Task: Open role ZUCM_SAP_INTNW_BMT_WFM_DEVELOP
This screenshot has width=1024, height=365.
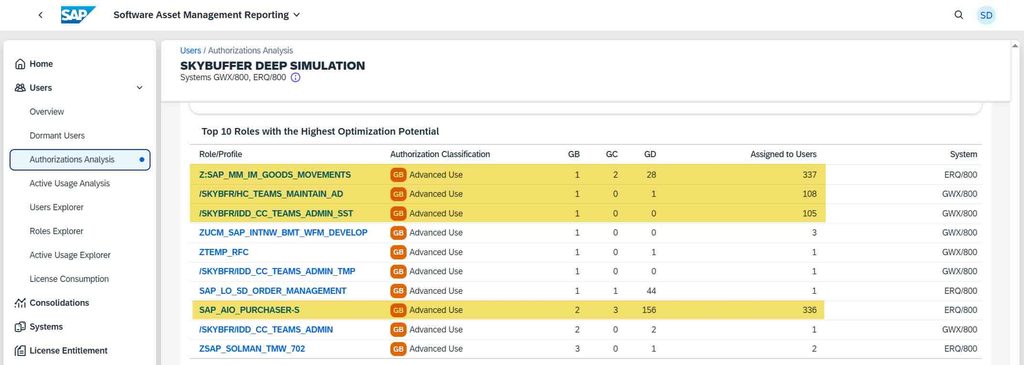Action: (283, 232)
